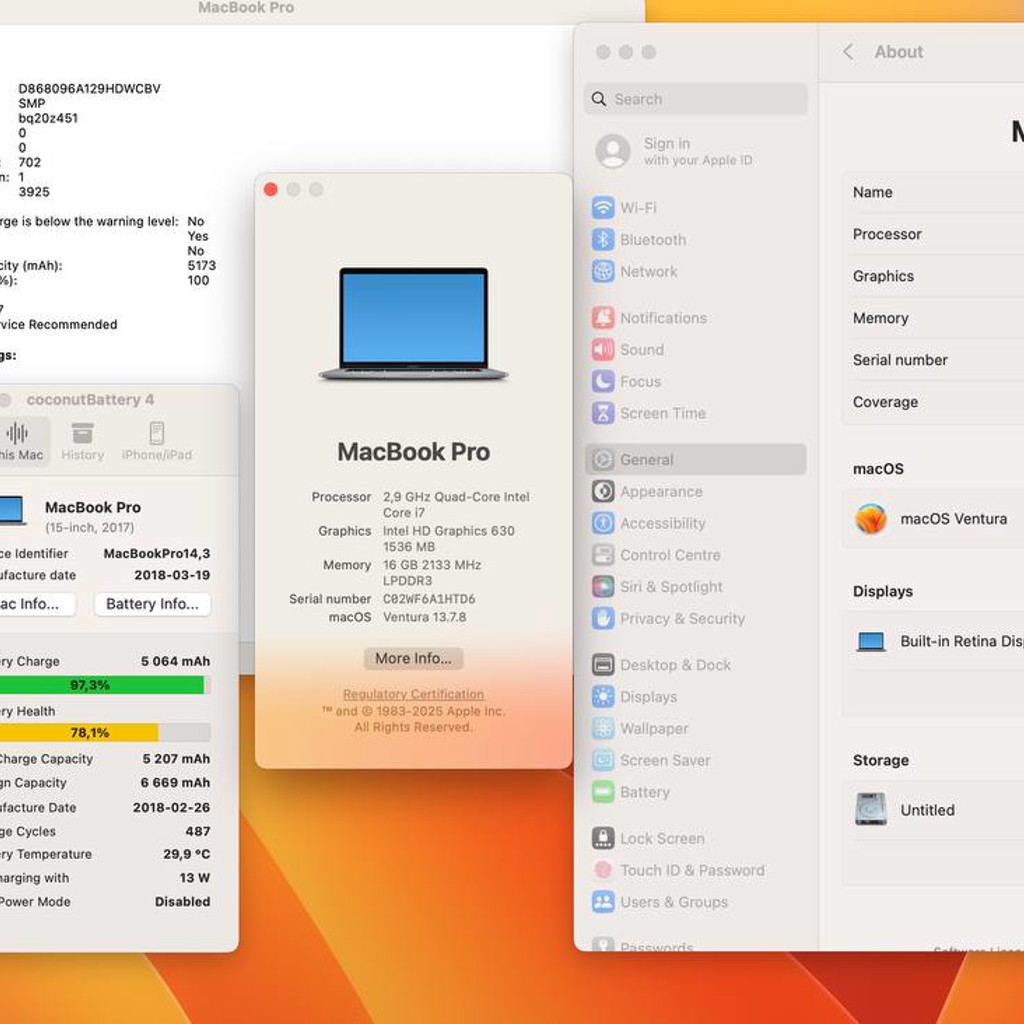
Task: Click the Ventura 13.7.8 version text
Action: click(x=424, y=617)
